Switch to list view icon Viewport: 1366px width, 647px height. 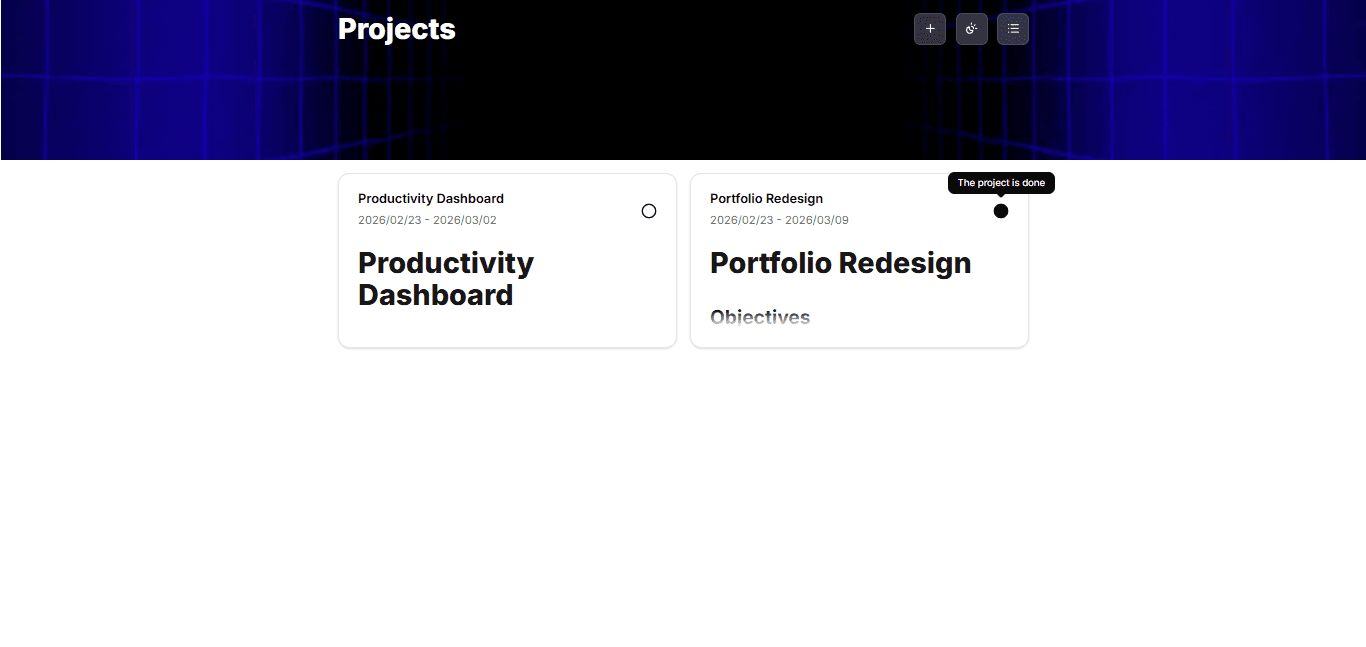click(x=1013, y=29)
